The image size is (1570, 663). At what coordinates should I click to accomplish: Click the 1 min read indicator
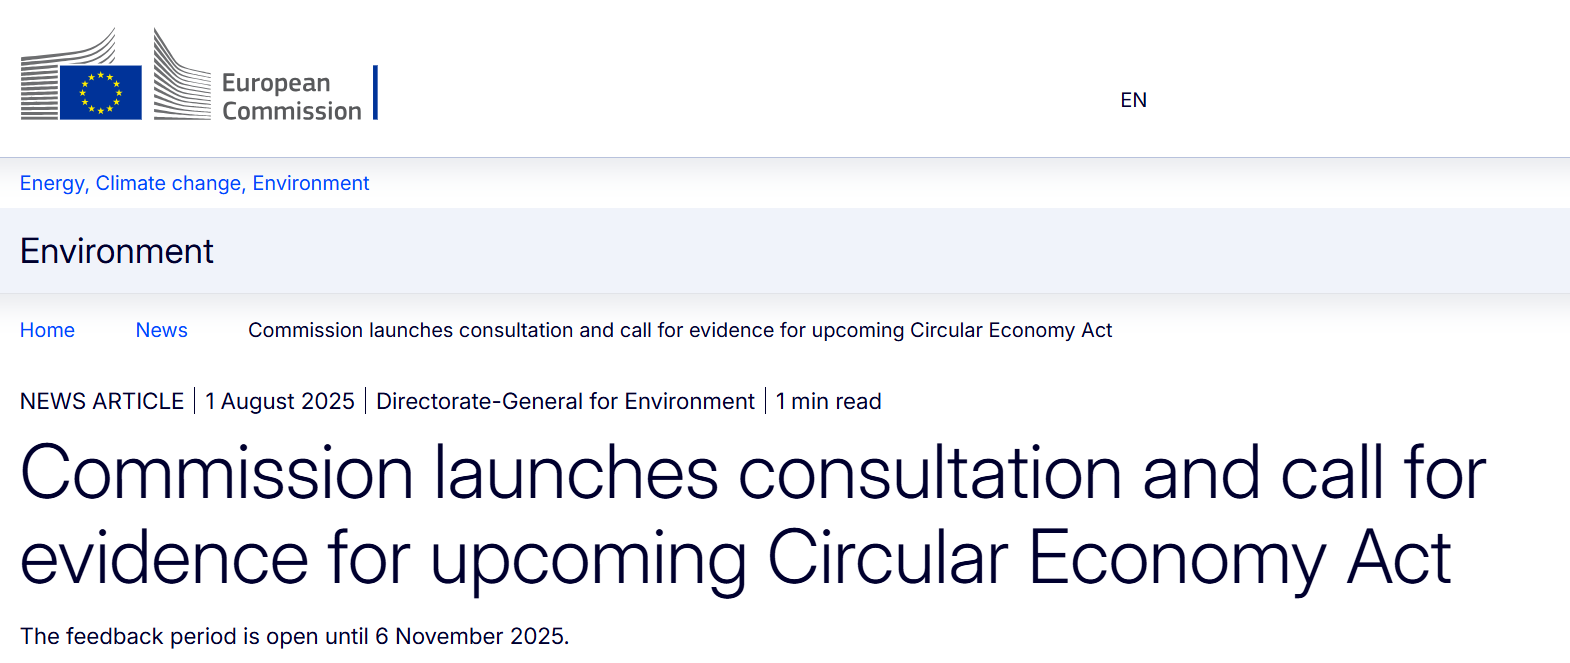coord(829,401)
